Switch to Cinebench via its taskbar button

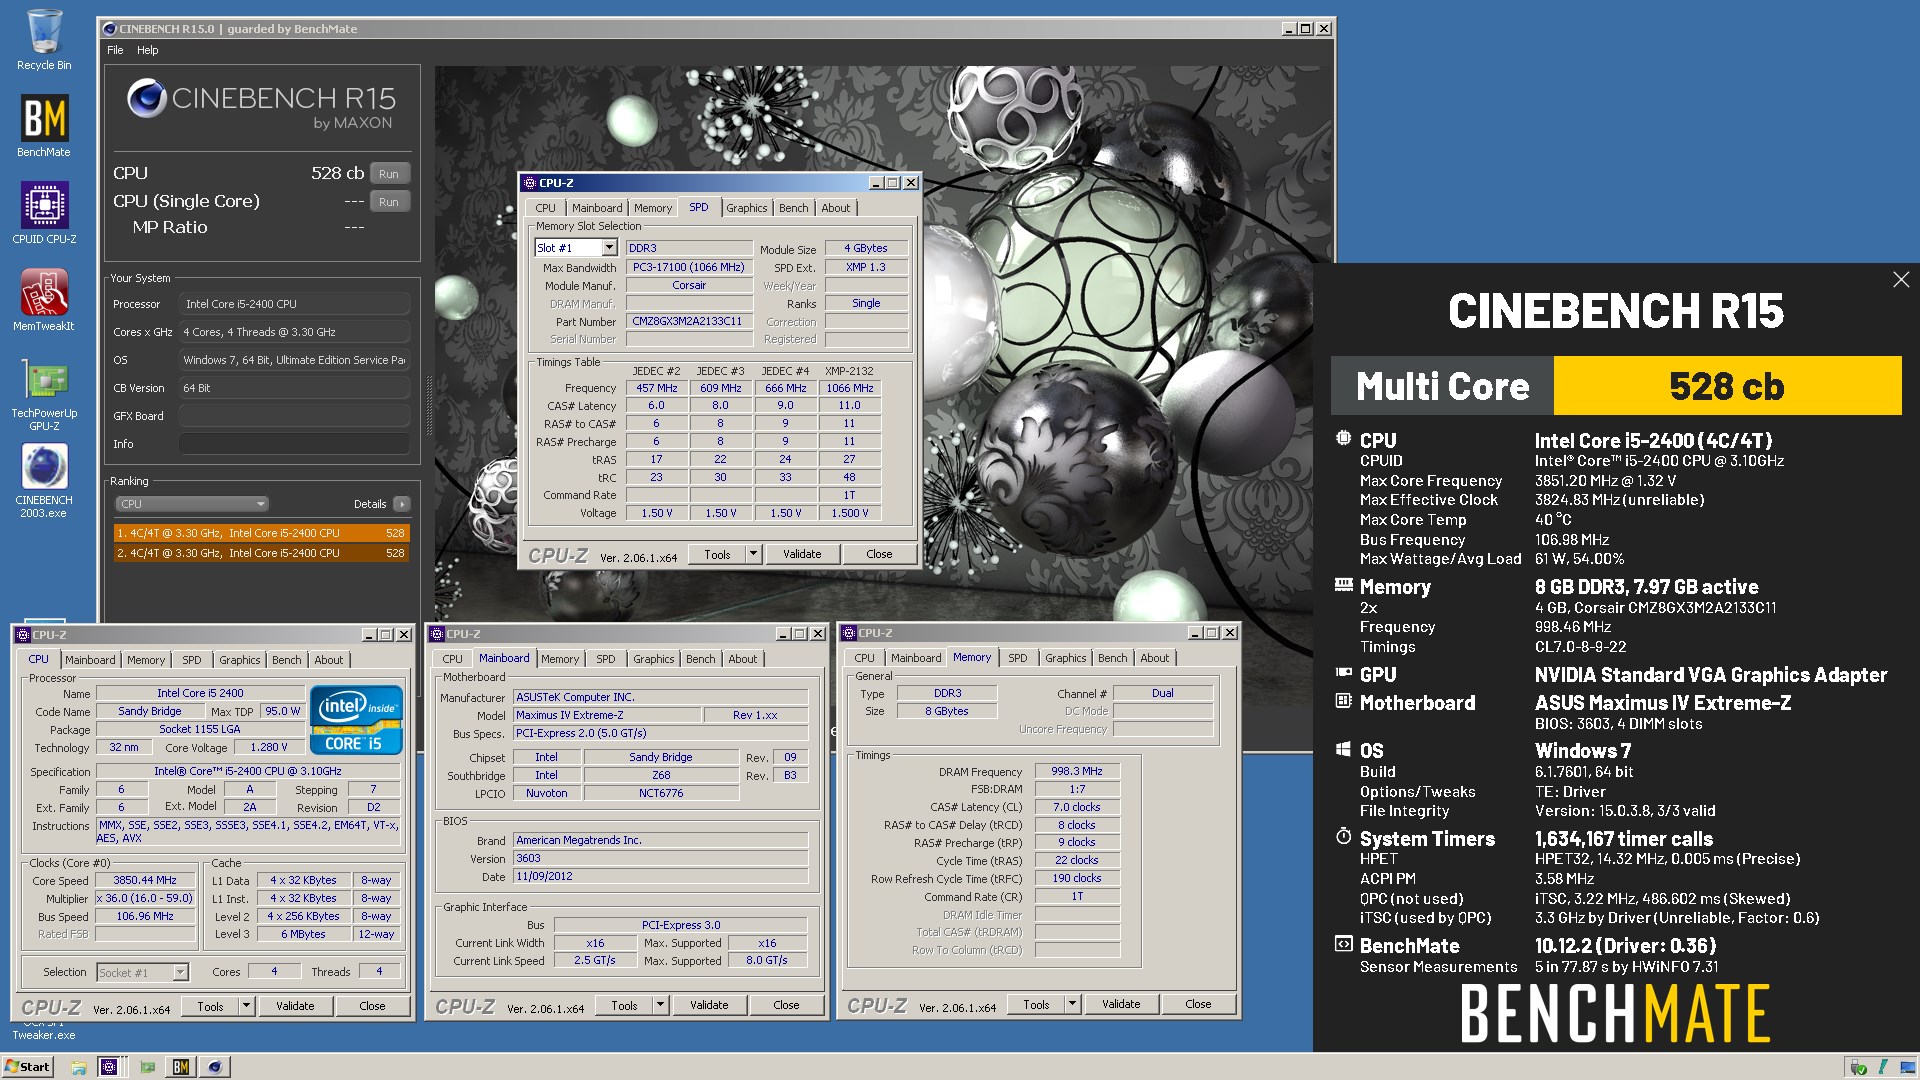coord(215,1067)
